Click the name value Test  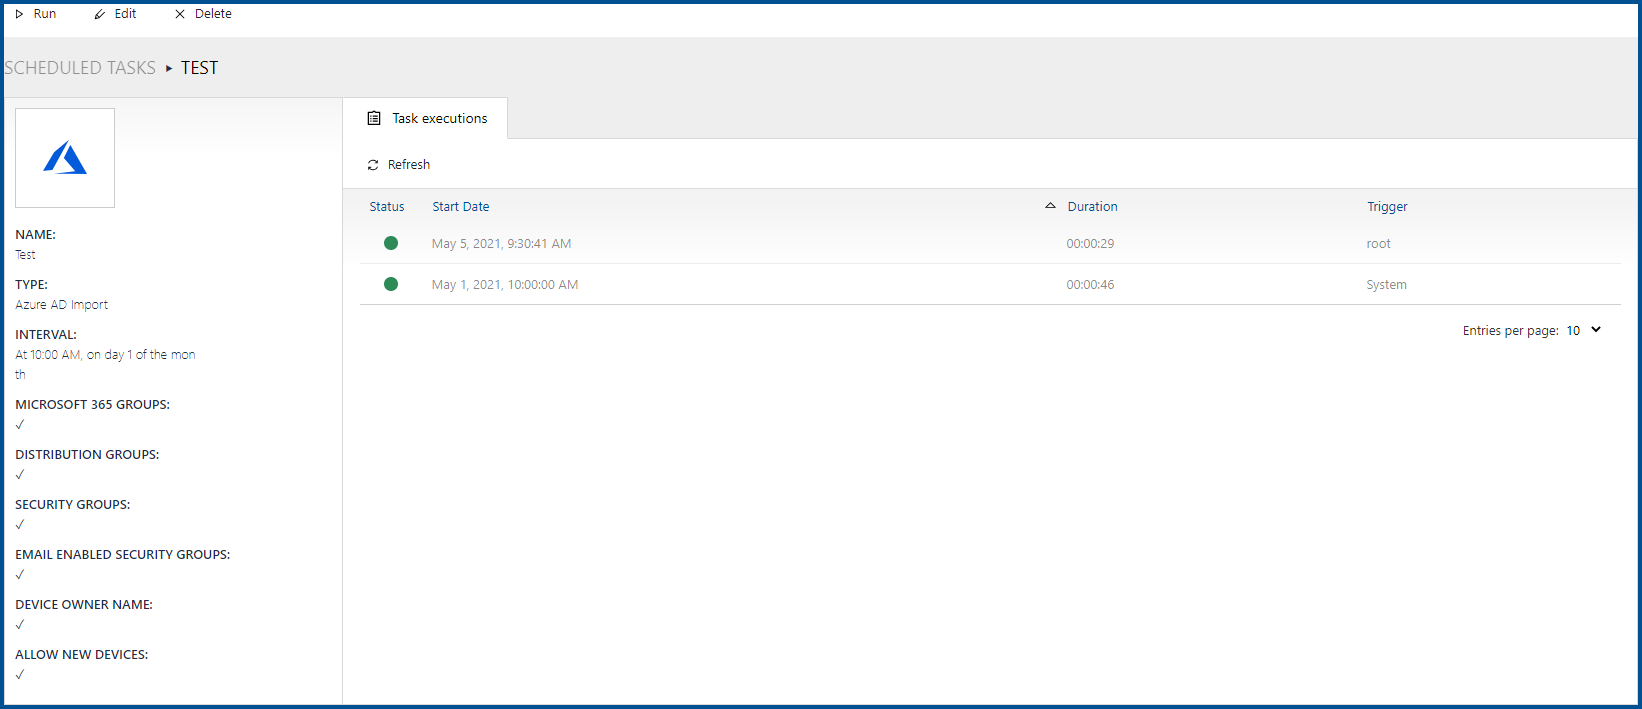tap(25, 255)
